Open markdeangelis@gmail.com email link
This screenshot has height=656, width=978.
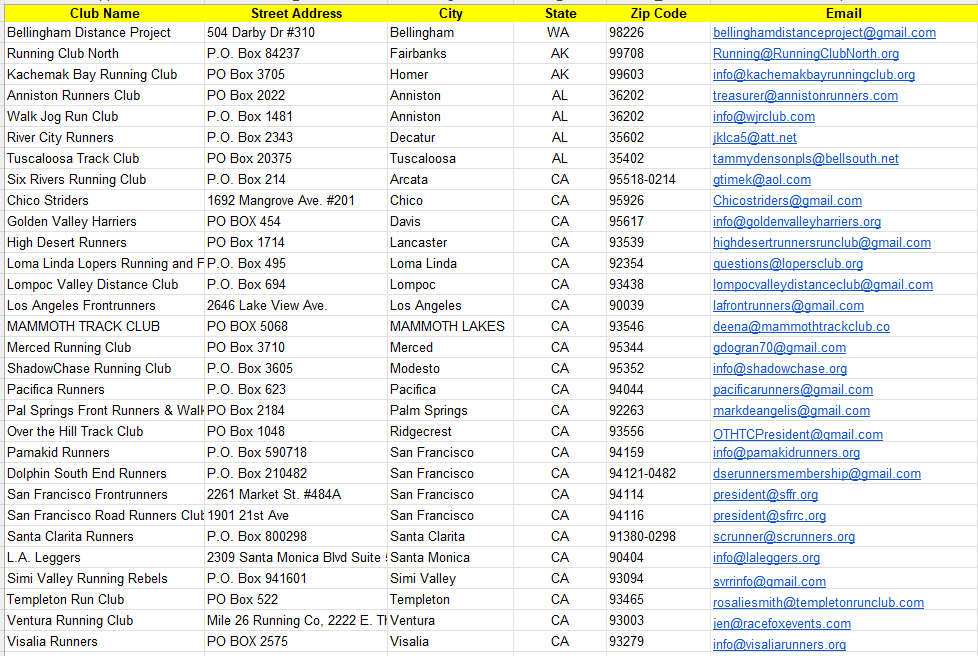point(792,411)
